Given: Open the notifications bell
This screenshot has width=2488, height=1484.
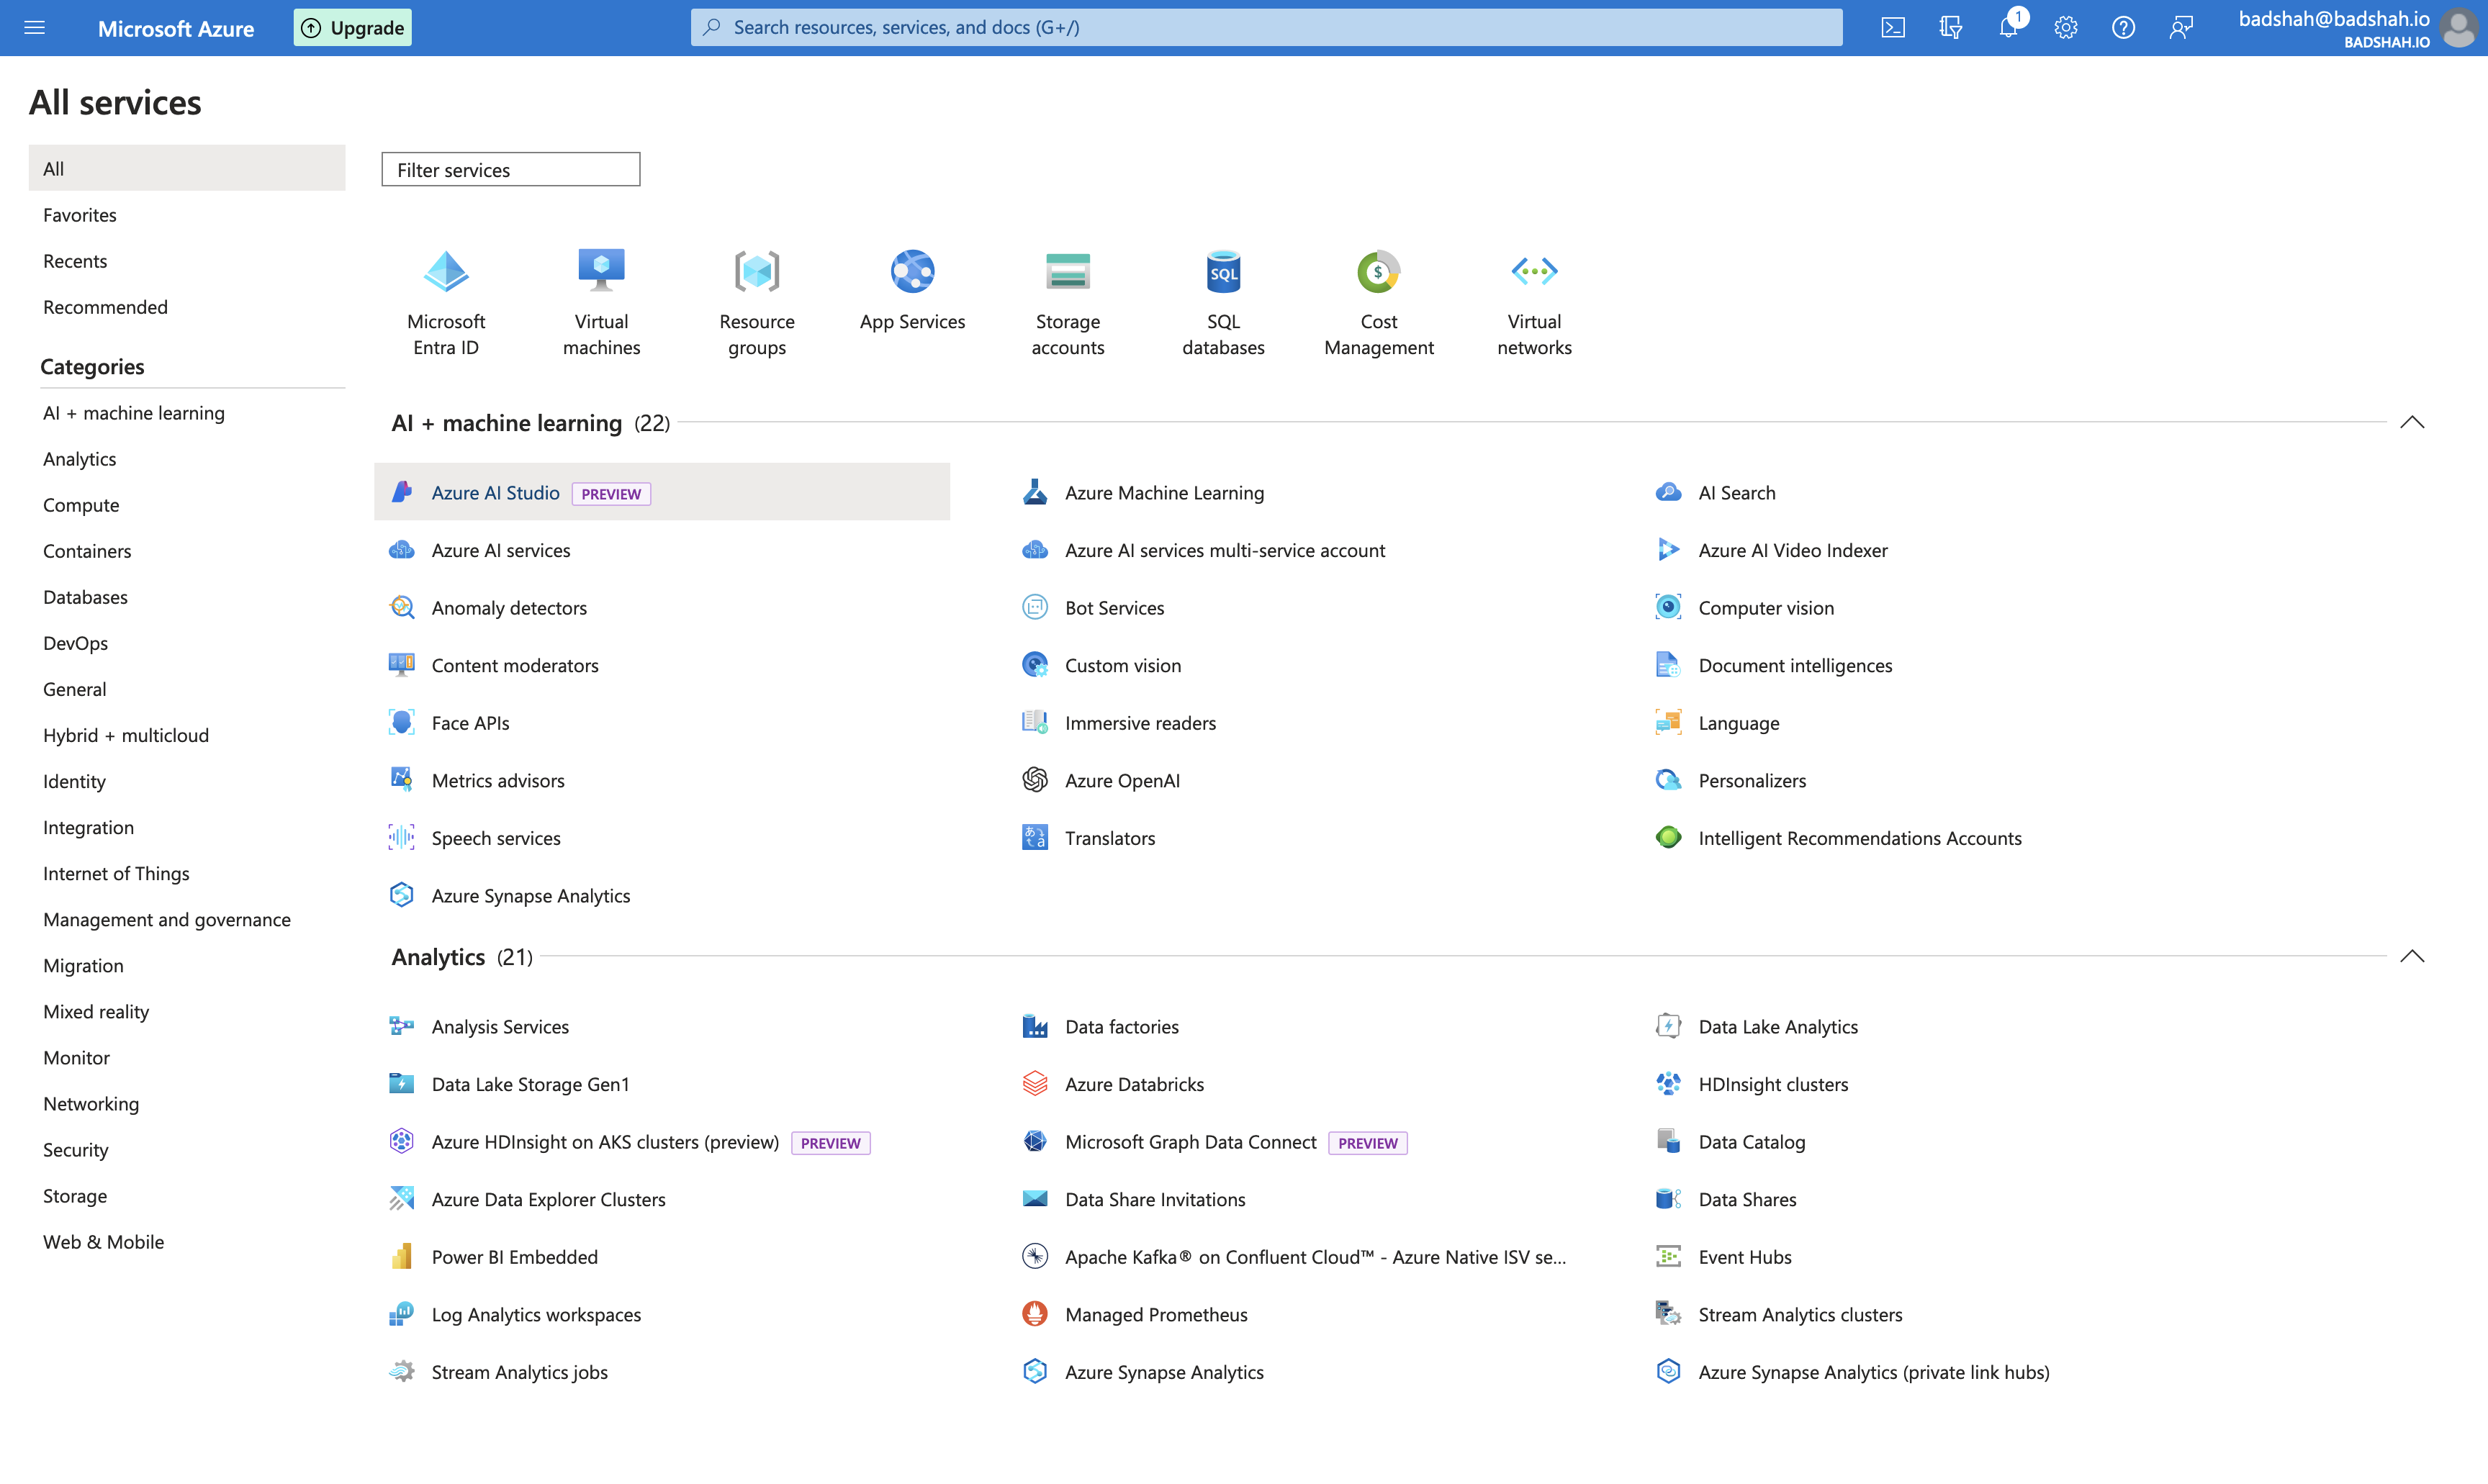Looking at the screenshot, I should [2008, 27].
